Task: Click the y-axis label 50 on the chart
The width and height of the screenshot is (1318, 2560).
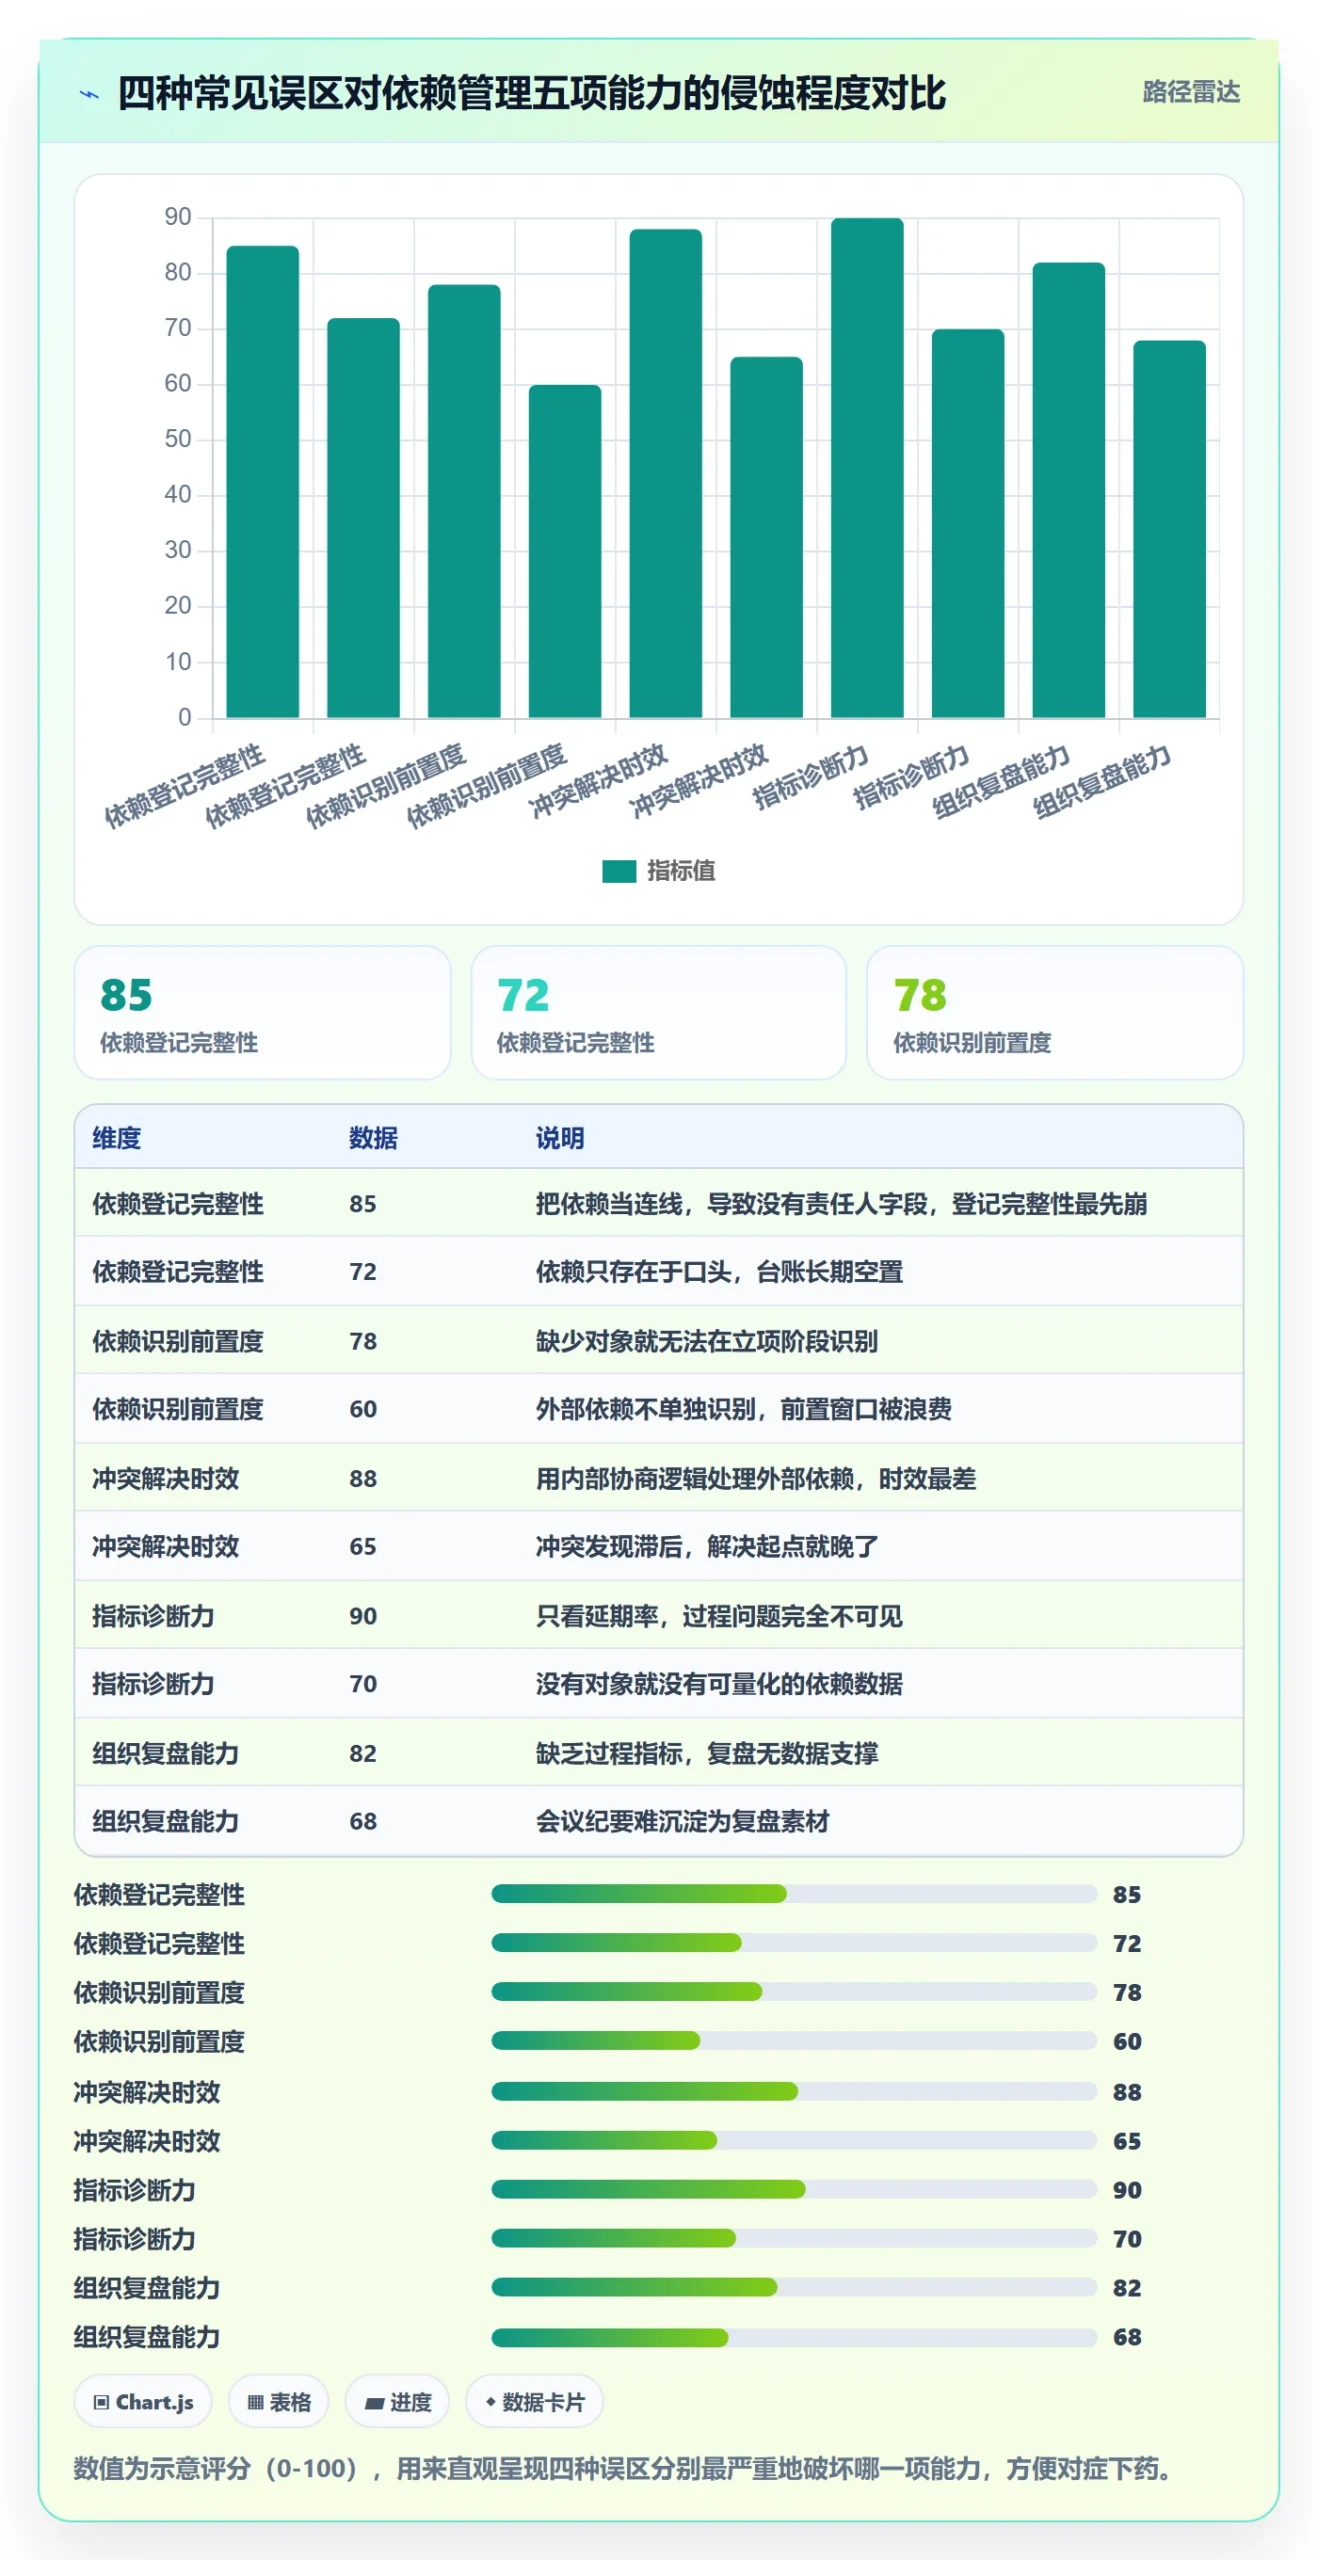Action: (x=178, y=439)
